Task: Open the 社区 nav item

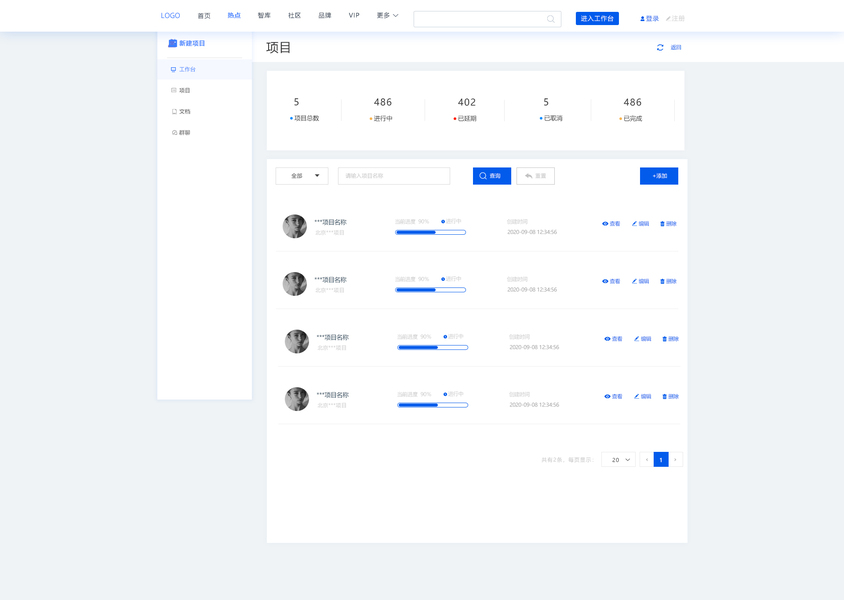Action: pyautogui.click(x=294, y=16)
